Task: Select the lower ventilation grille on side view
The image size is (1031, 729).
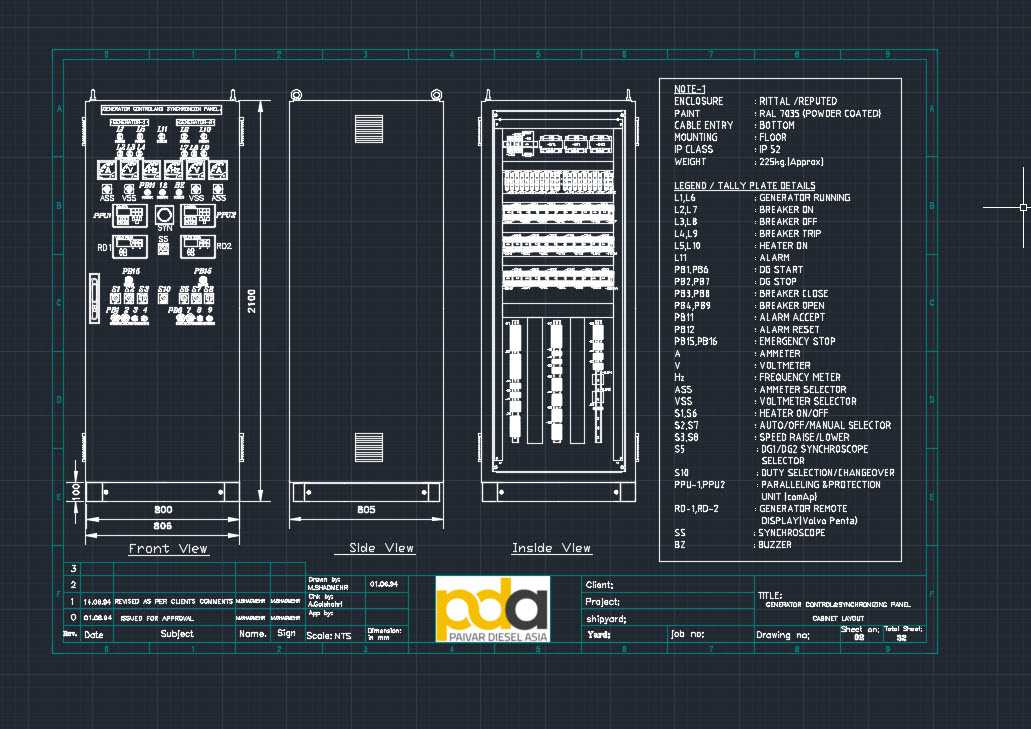Action: [369, 447]
